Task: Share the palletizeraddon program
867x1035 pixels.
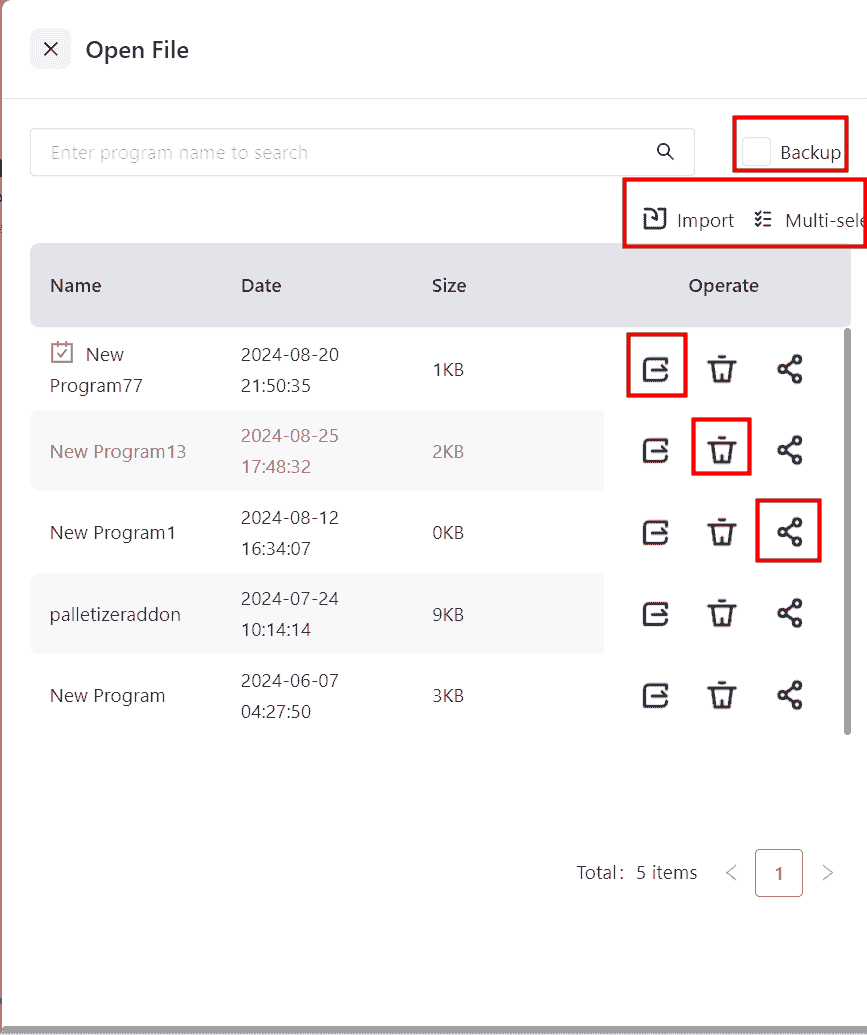Action: [x=790, y=613]
